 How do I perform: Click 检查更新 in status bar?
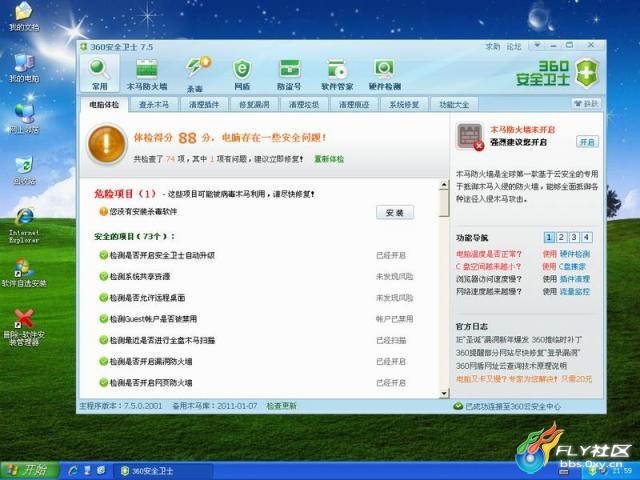coord(282,406)
